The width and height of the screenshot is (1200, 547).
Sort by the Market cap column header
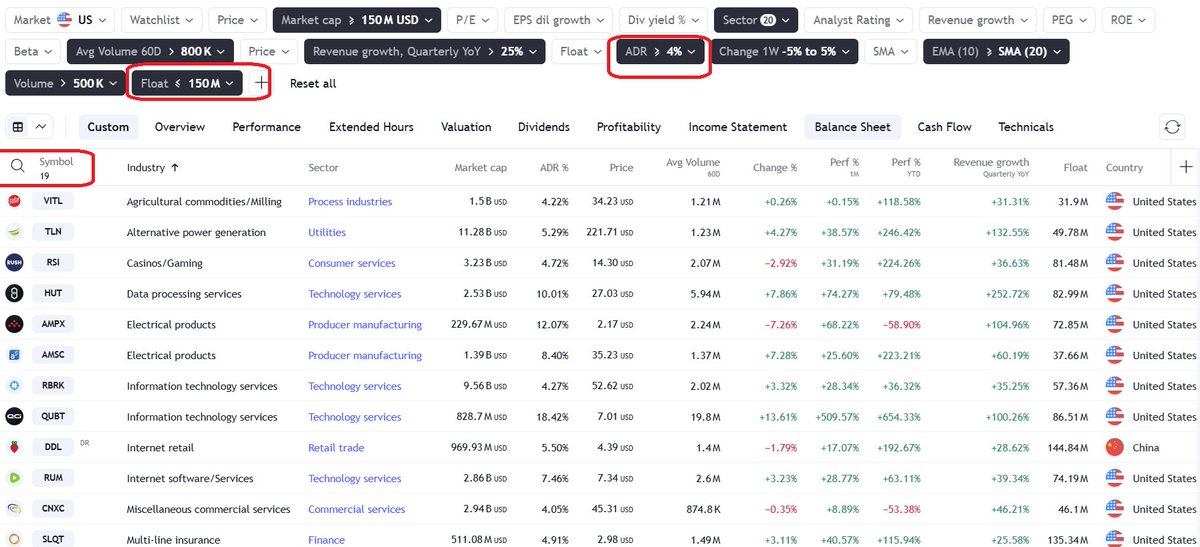click(480, 167)
